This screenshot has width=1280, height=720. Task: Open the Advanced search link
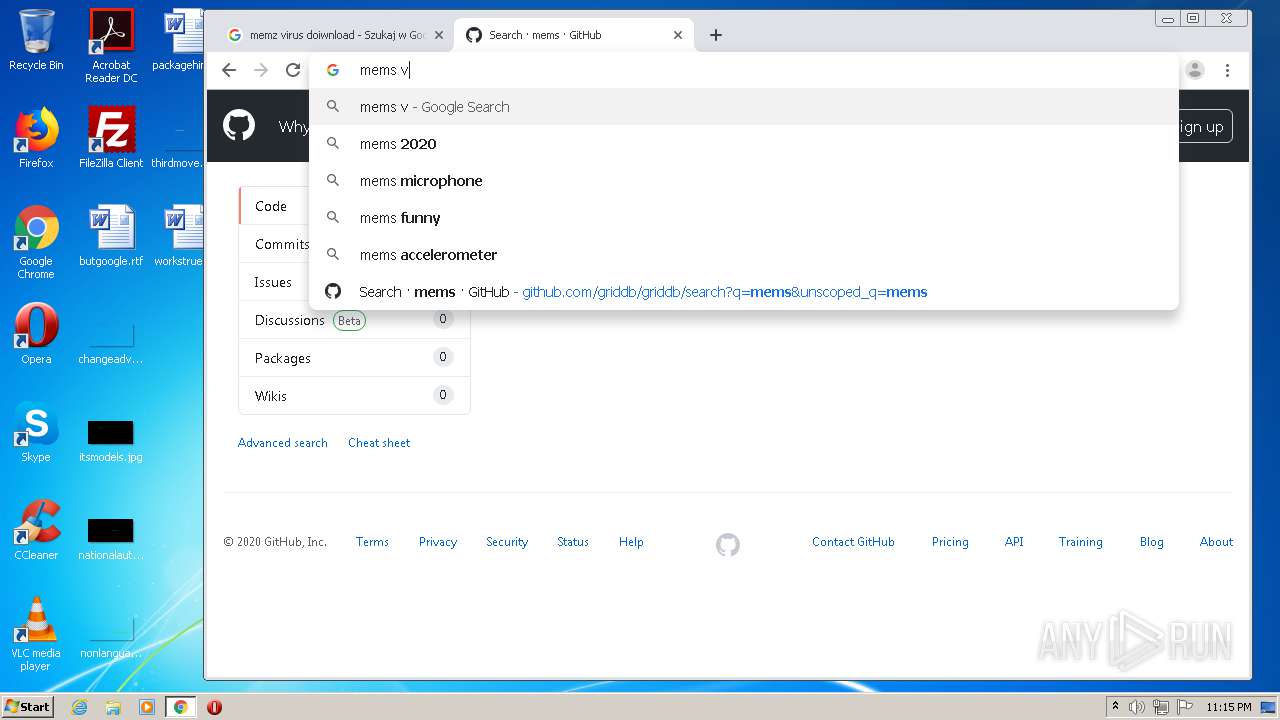(x=283, y=443)
